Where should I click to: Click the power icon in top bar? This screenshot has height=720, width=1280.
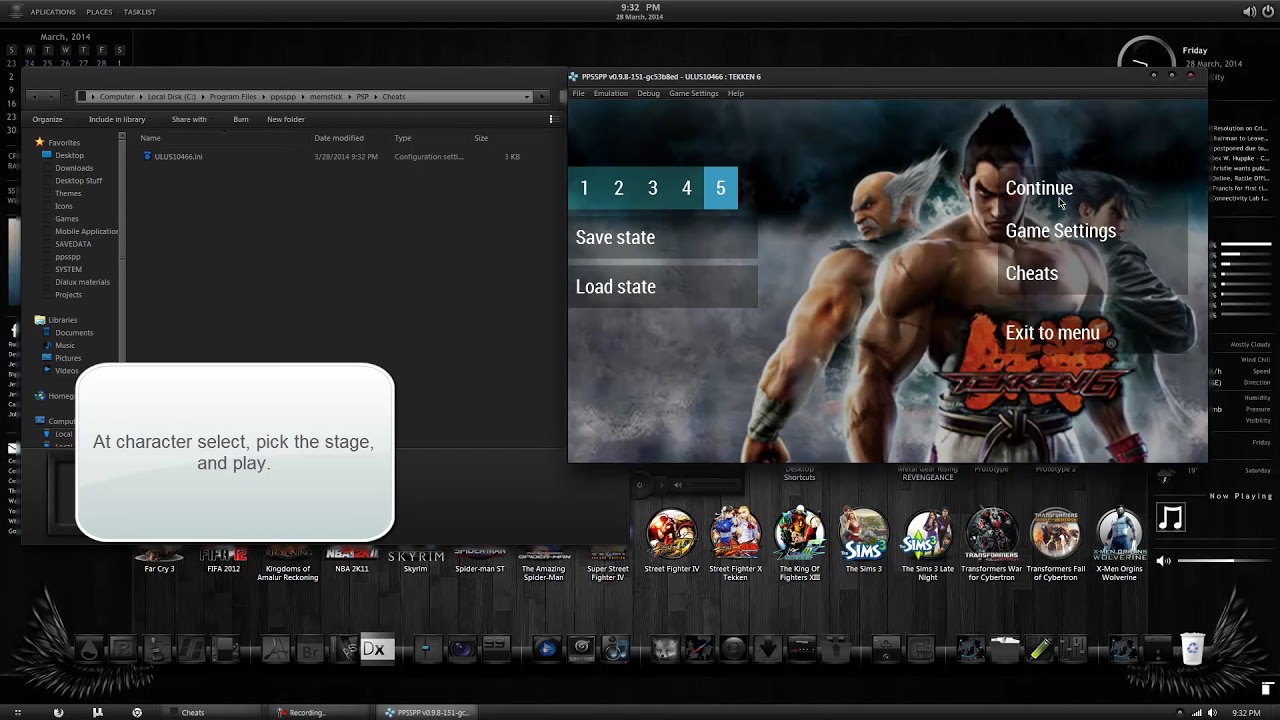tap(1268, 11)
